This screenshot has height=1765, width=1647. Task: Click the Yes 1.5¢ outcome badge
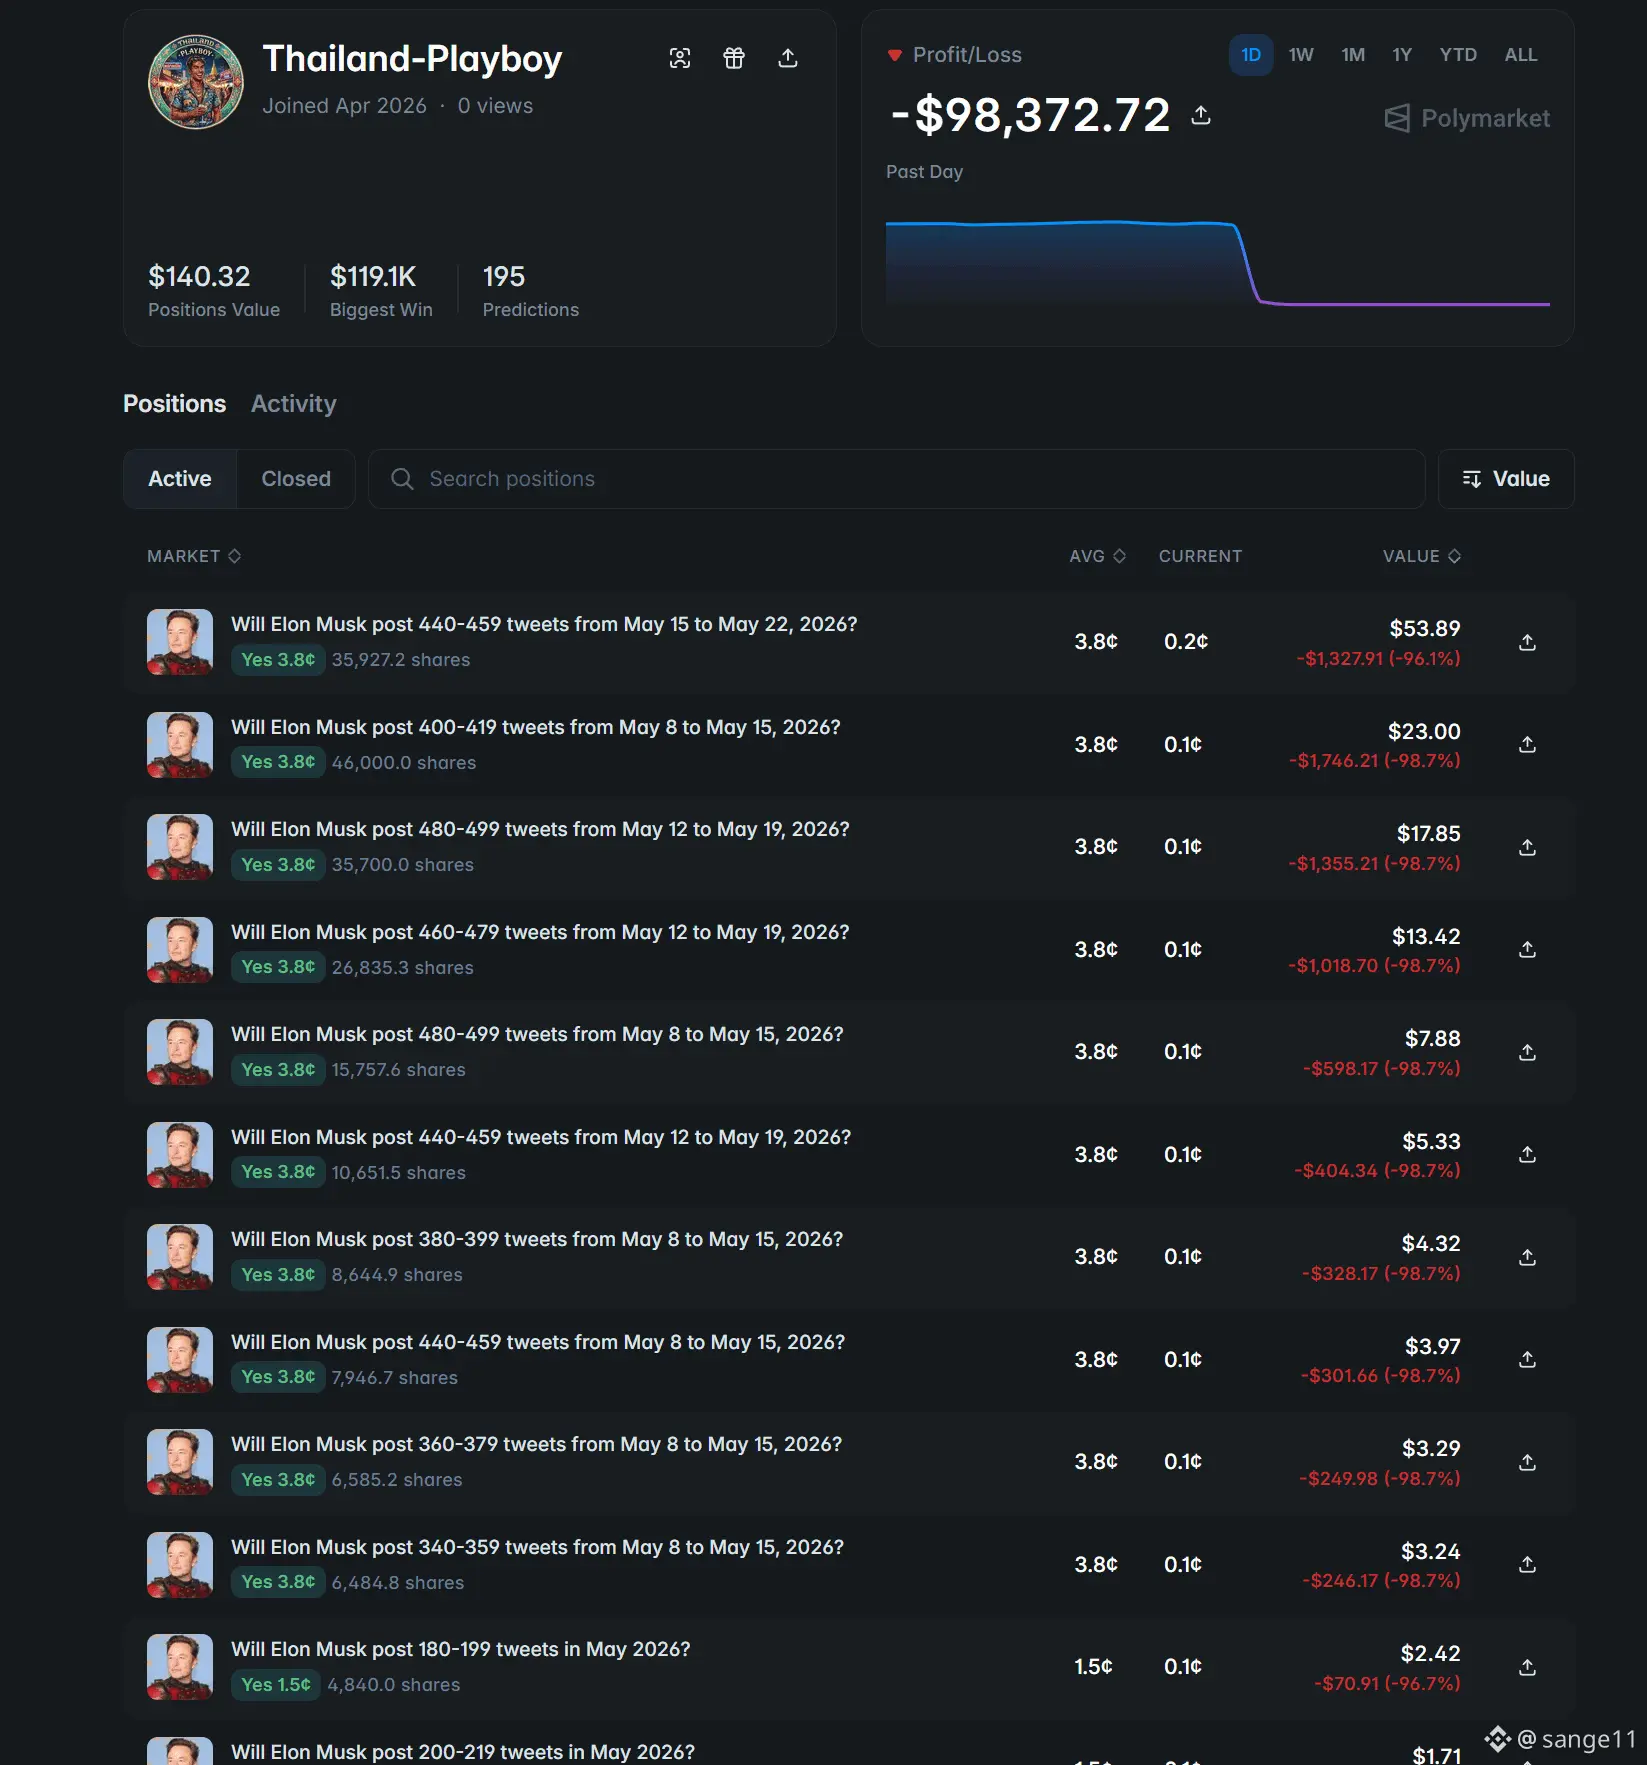(x=276, y=1685)
